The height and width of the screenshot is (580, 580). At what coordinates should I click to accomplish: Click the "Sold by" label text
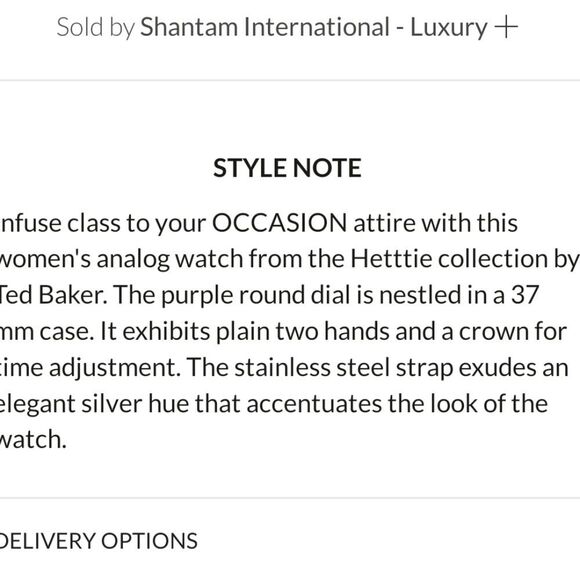click(x=95, y=28)
